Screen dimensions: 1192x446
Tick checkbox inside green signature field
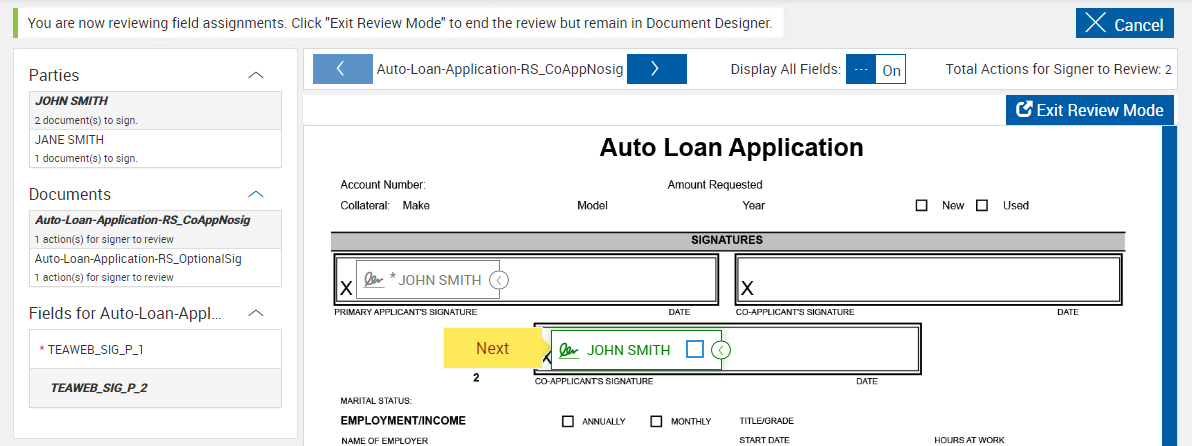(695, 349)
